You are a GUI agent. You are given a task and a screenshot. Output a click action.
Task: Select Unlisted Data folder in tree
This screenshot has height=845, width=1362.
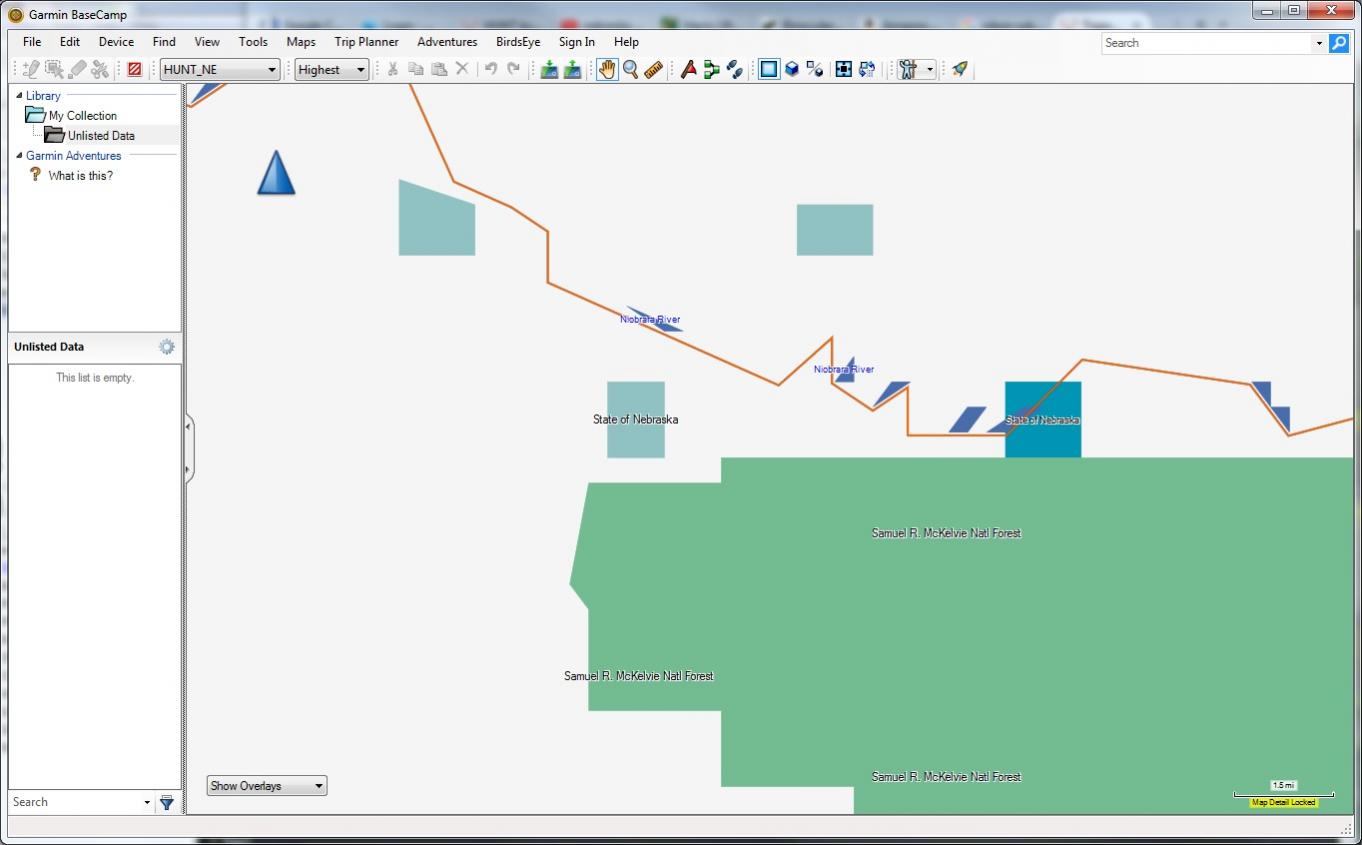101,135
